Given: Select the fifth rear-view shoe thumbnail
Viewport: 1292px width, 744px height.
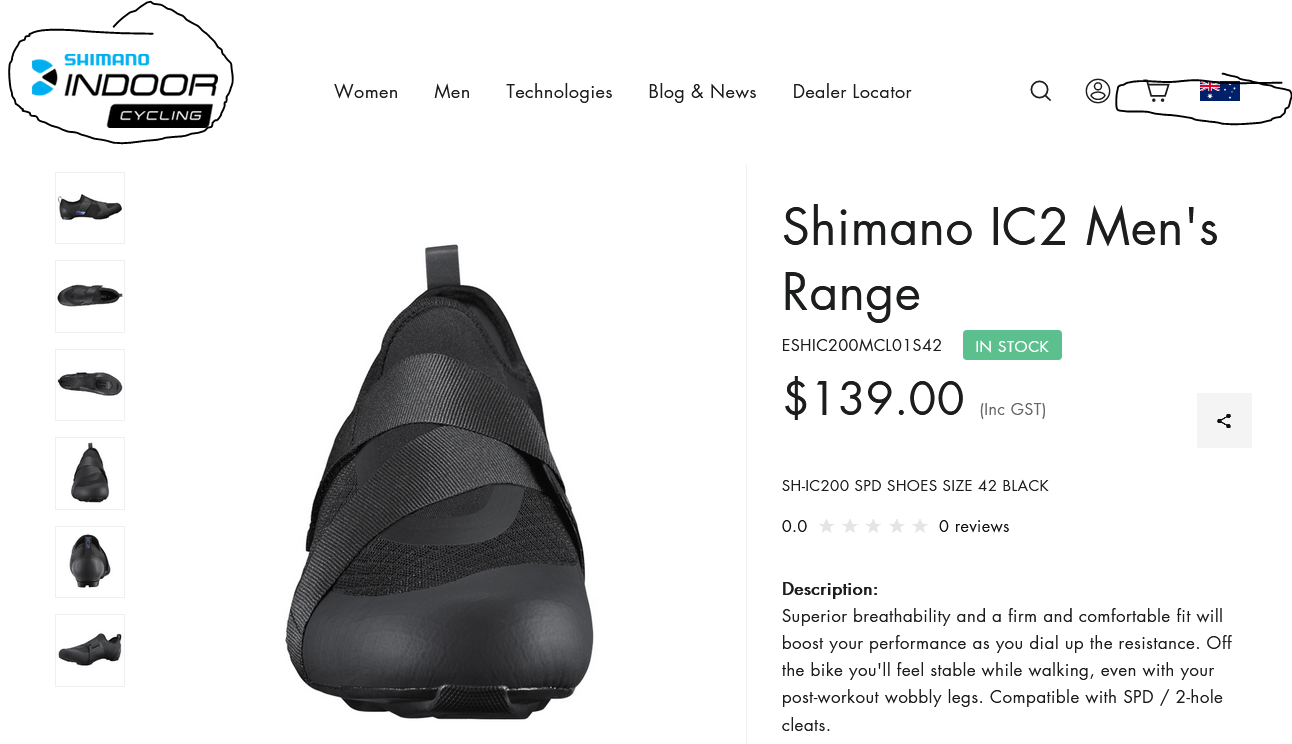Looking at the screenshot, I should point(90,561).
